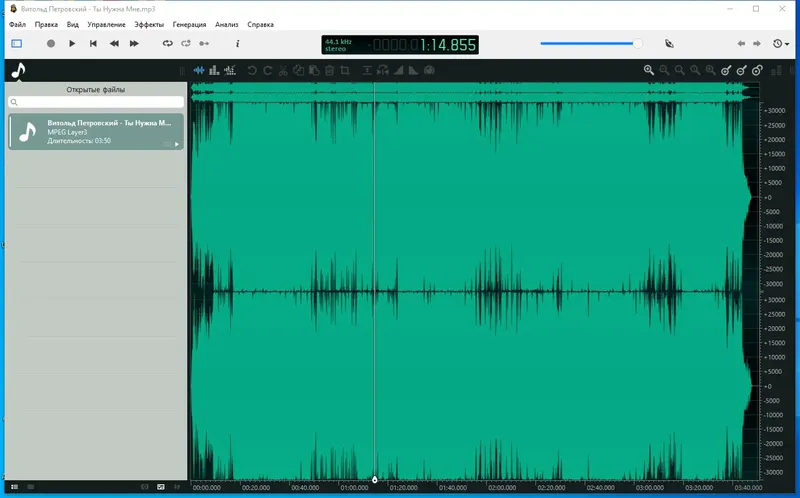
Task: Go forward with the right arrow icon
Action: (x=757, y=43)
